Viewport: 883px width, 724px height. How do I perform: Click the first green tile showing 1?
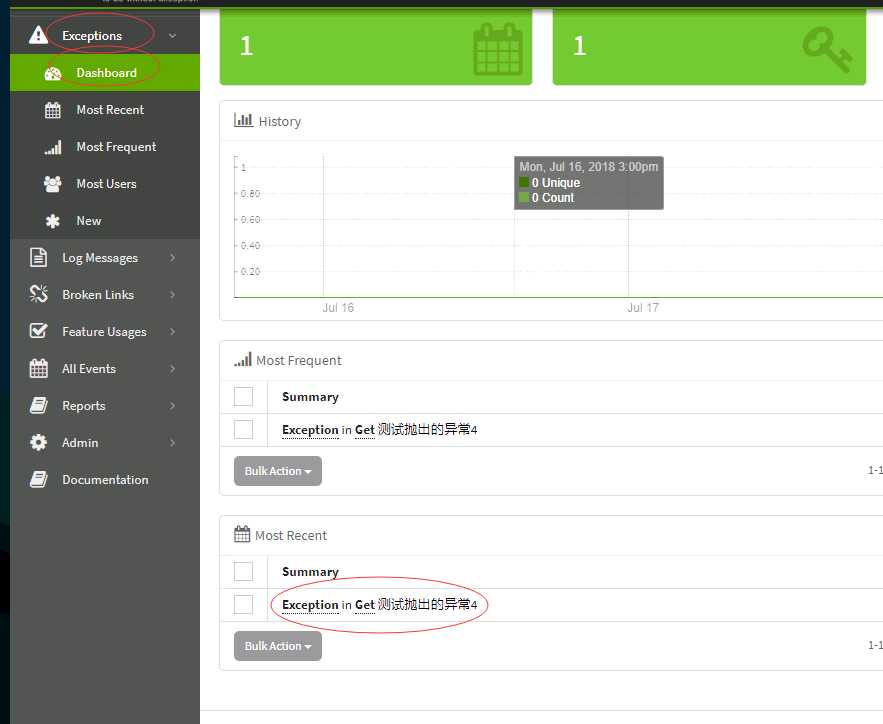376,47
